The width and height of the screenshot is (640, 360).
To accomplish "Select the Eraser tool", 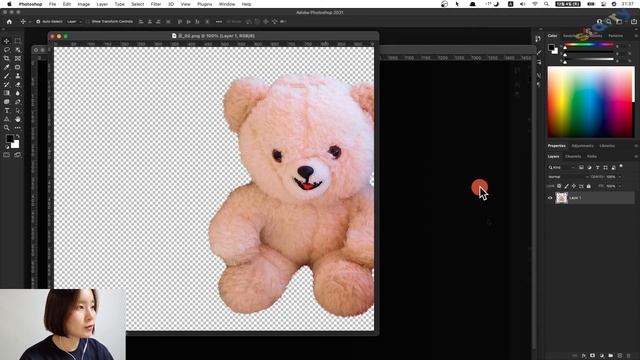I will (x=18, y=84).
